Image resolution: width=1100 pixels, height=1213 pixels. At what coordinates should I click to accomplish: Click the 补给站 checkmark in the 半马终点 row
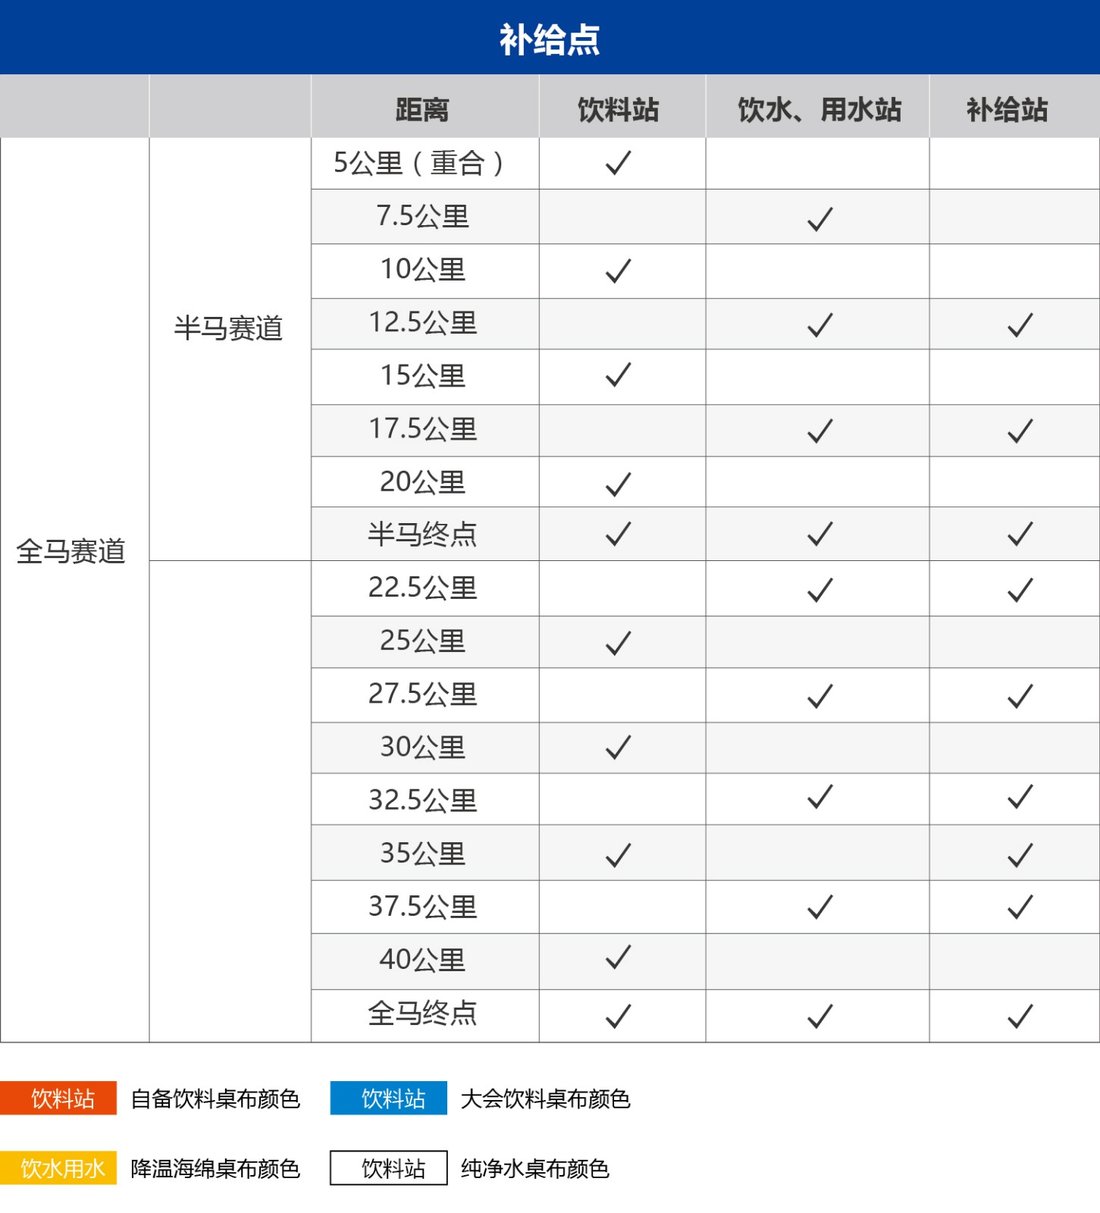point(1020,534)
